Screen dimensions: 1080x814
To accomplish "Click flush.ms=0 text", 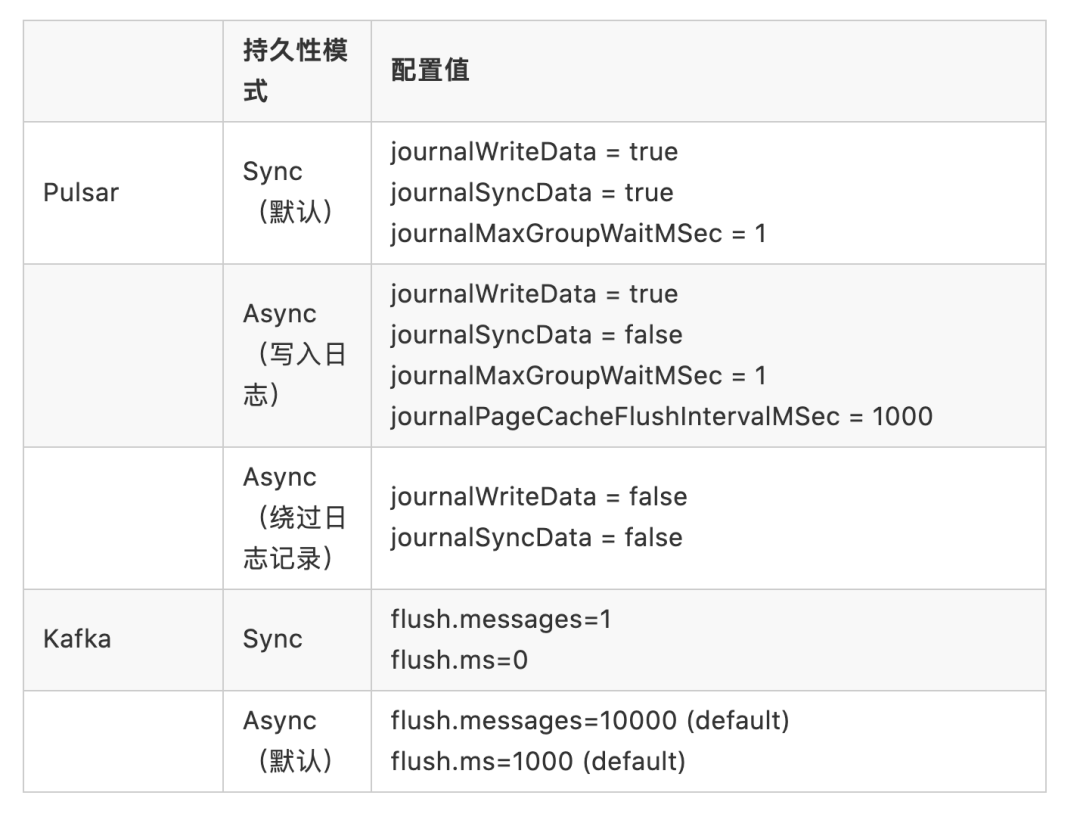I will (x=459, y=660).
